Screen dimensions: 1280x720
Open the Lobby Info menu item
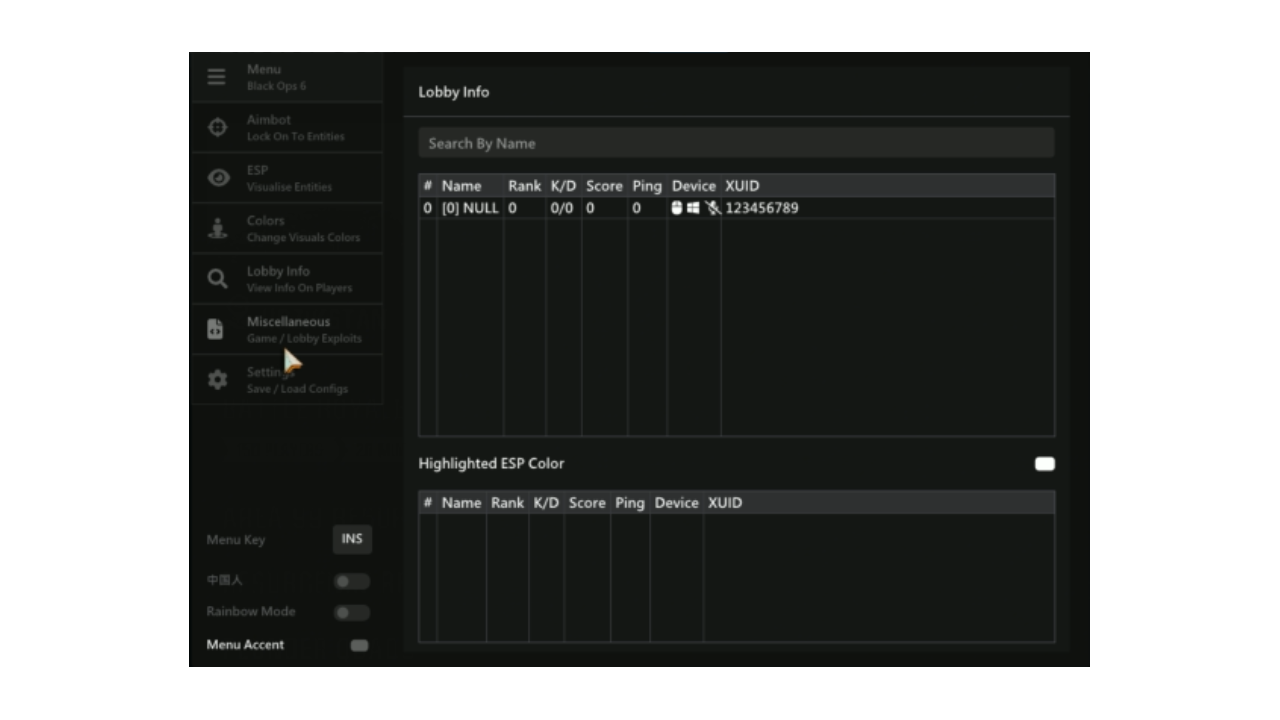coord(286,279)
